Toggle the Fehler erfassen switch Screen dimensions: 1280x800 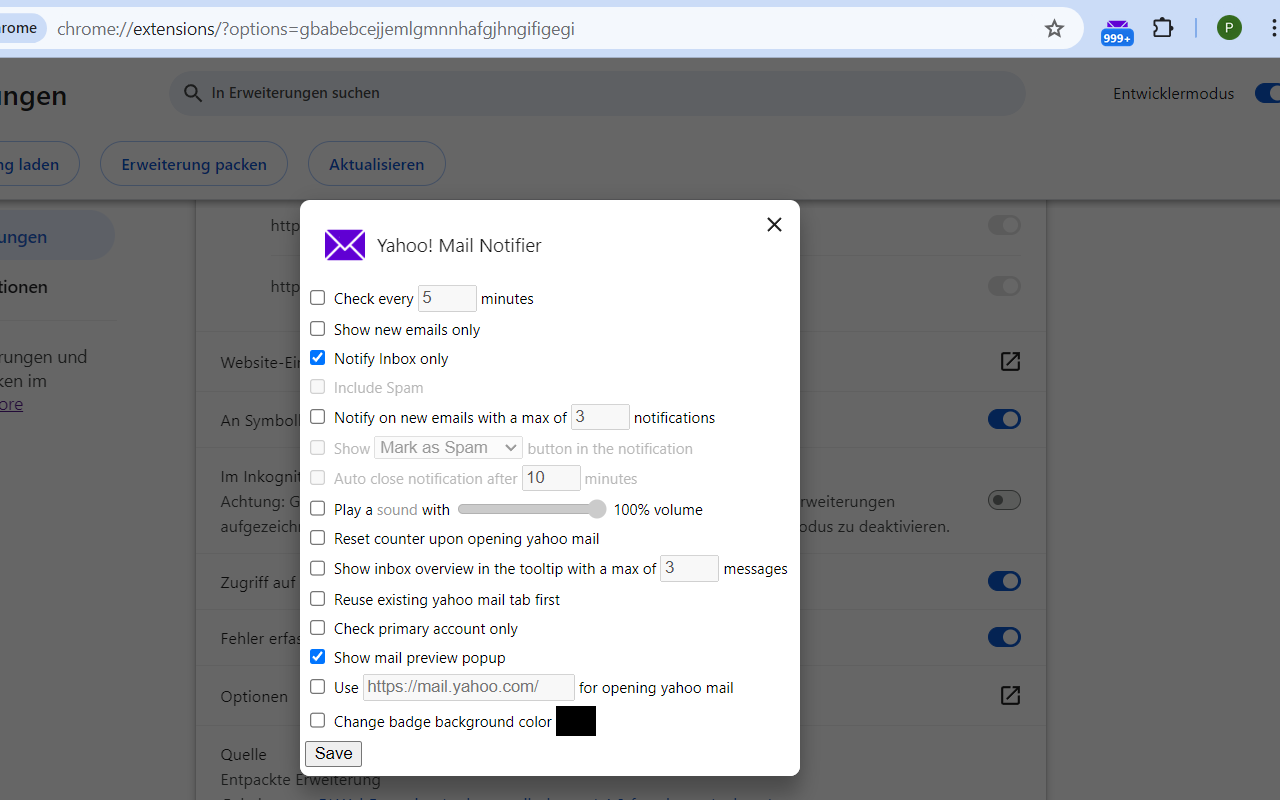(1004, 637)
